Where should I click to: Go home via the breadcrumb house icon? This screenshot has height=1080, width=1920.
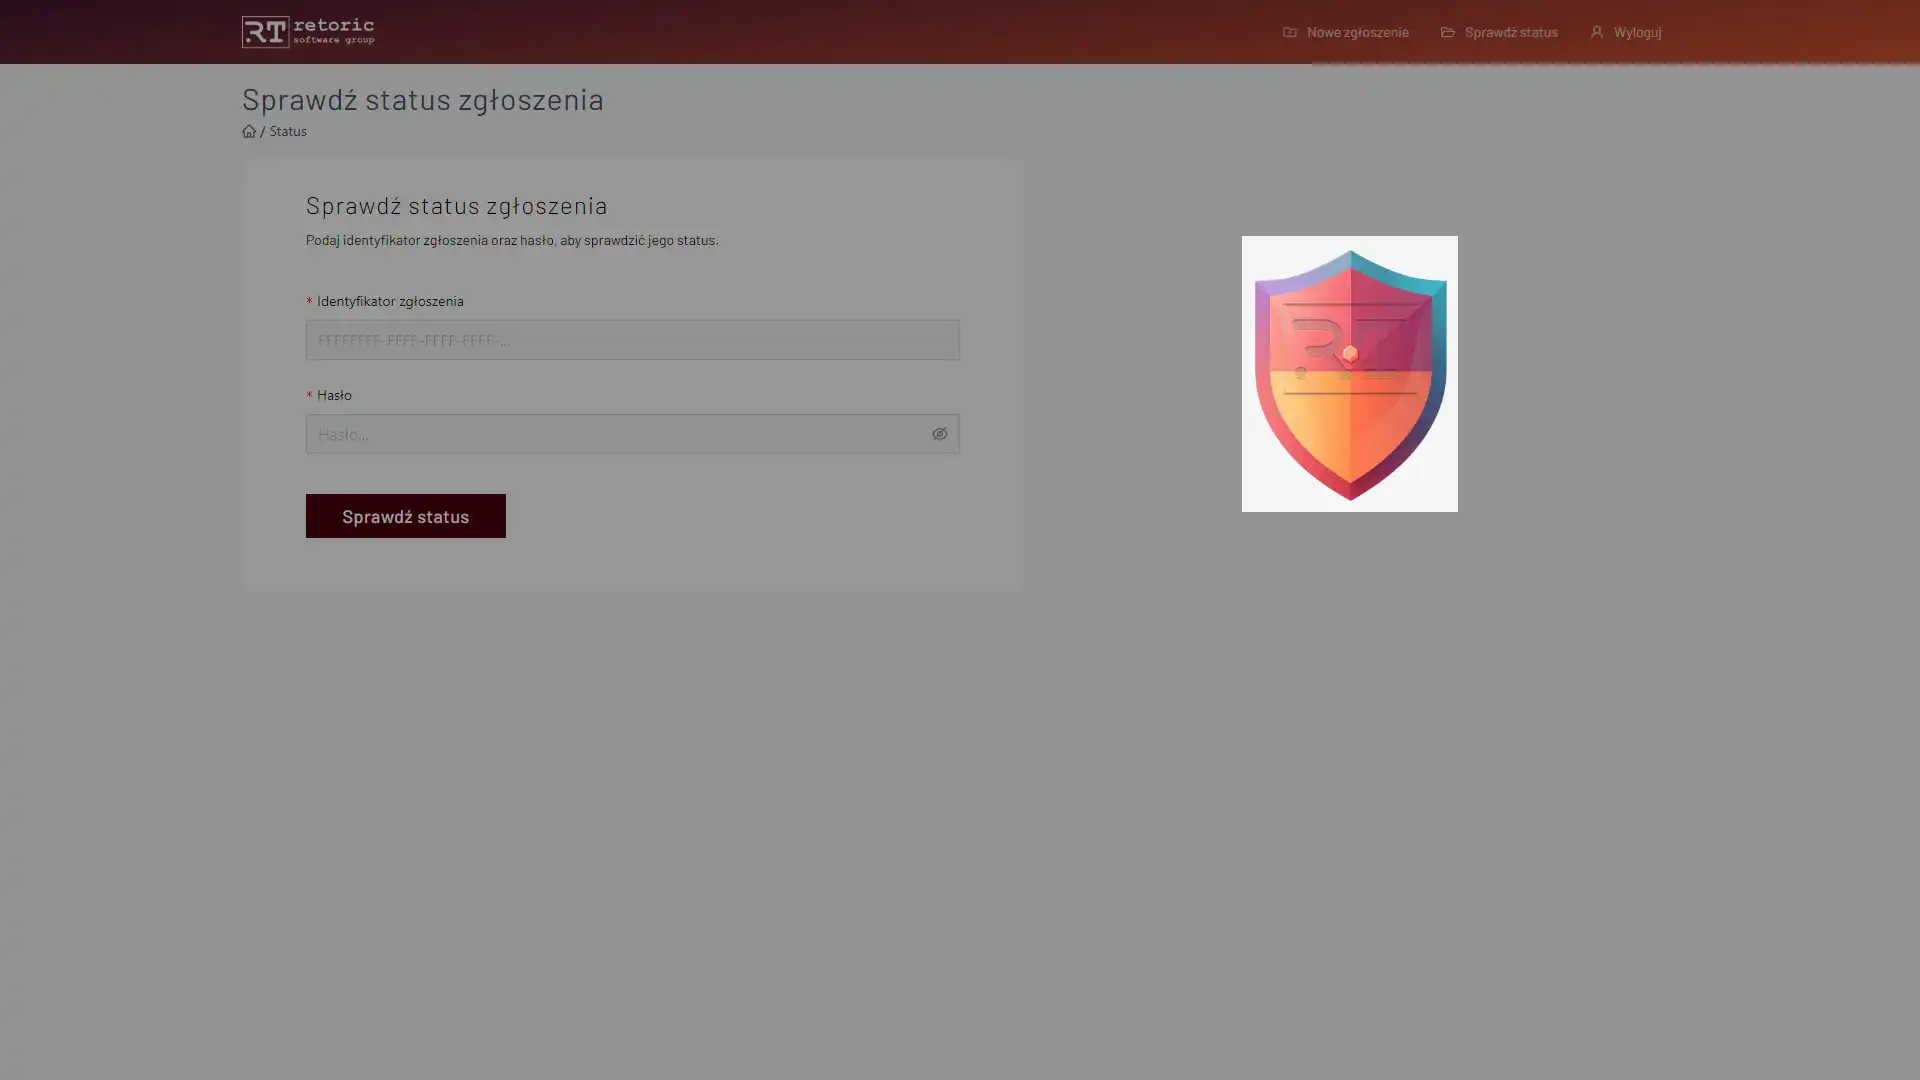pyautogui.click(x=249, y=131)
